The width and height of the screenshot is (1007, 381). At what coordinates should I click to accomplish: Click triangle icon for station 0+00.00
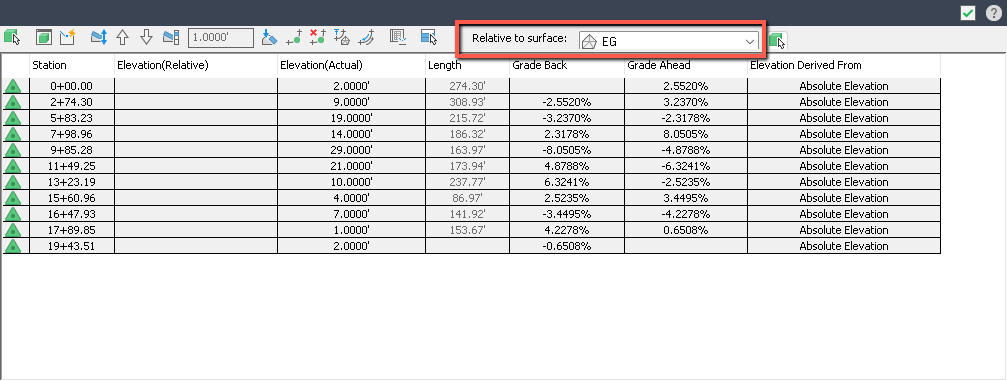(x=12, y=86)
